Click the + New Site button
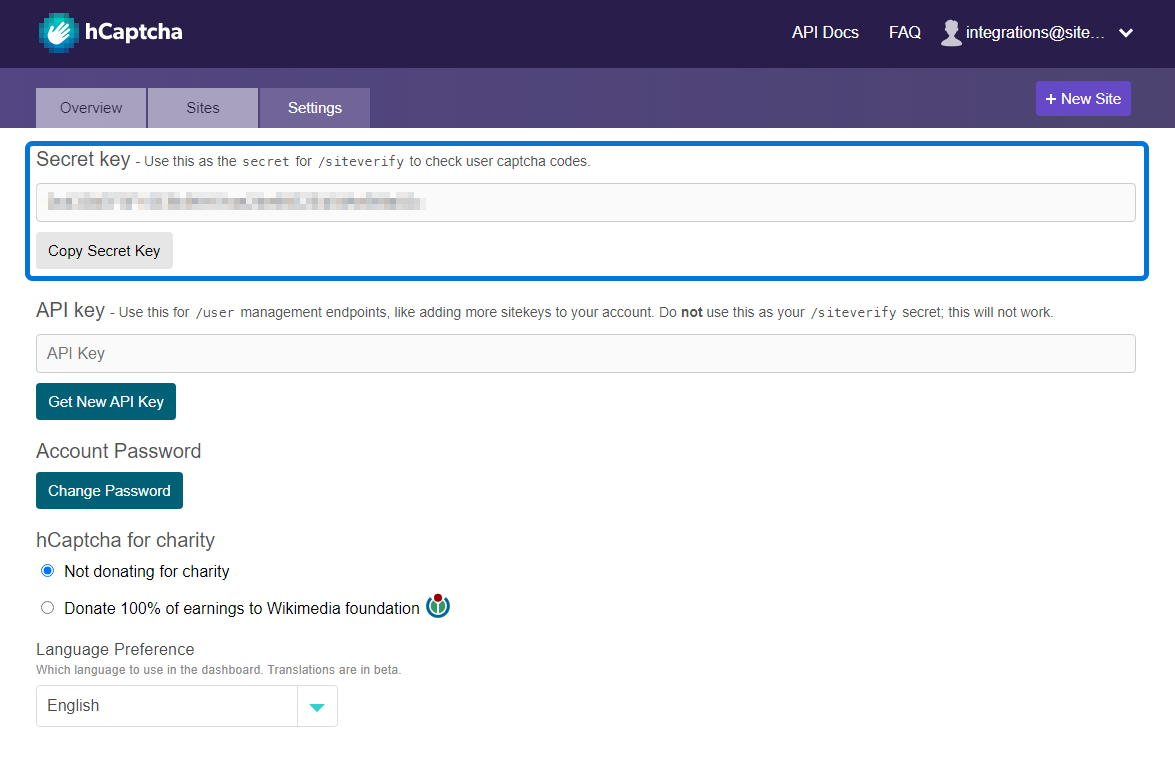 coord(1083,99)
